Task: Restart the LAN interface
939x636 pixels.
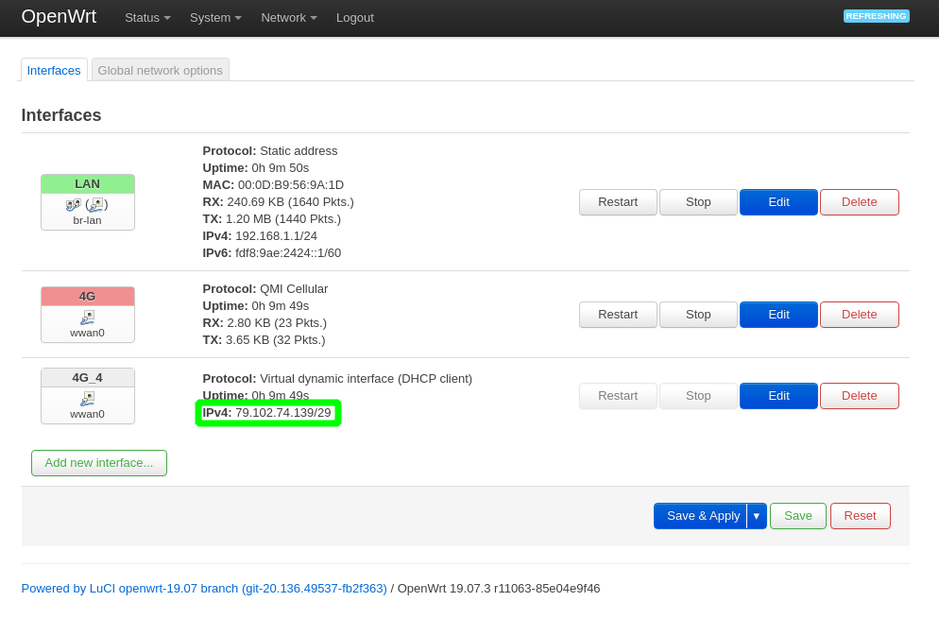Action: point(617,202)
